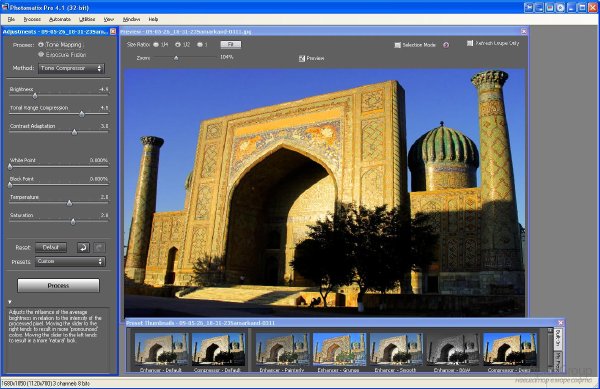The width and height of the screenshot is (600, 389).
Task: Set size ratio to 1/4
Action: point(156,45)
